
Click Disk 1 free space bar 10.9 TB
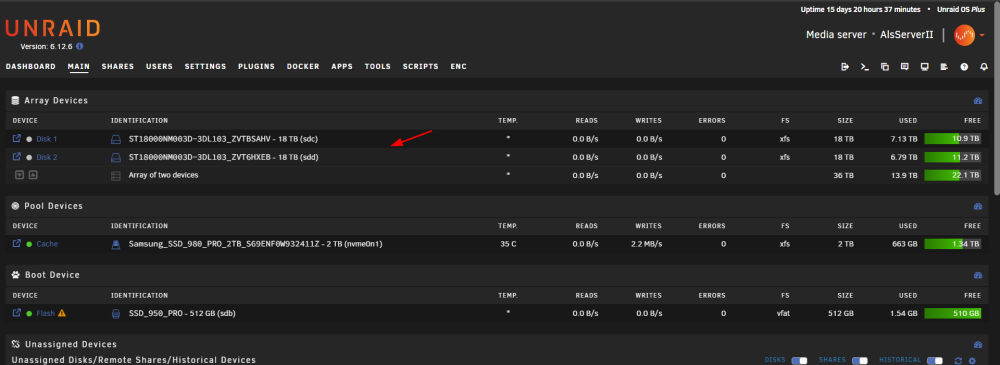[x=953, y=138]
